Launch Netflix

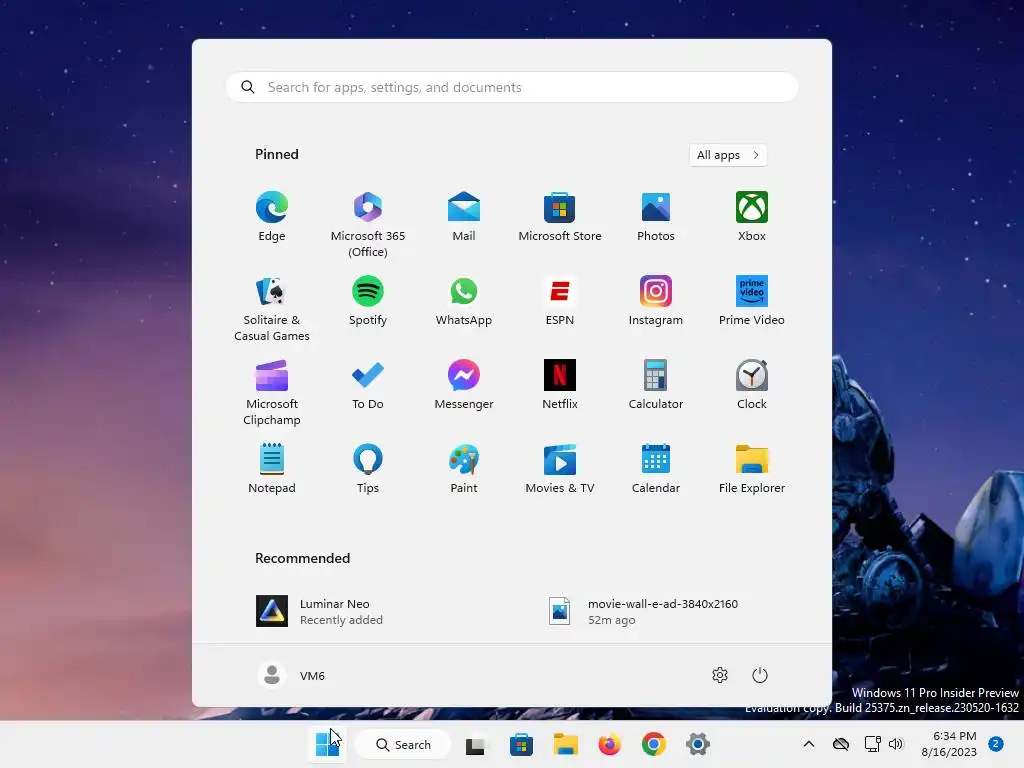(x=560, y=386)
